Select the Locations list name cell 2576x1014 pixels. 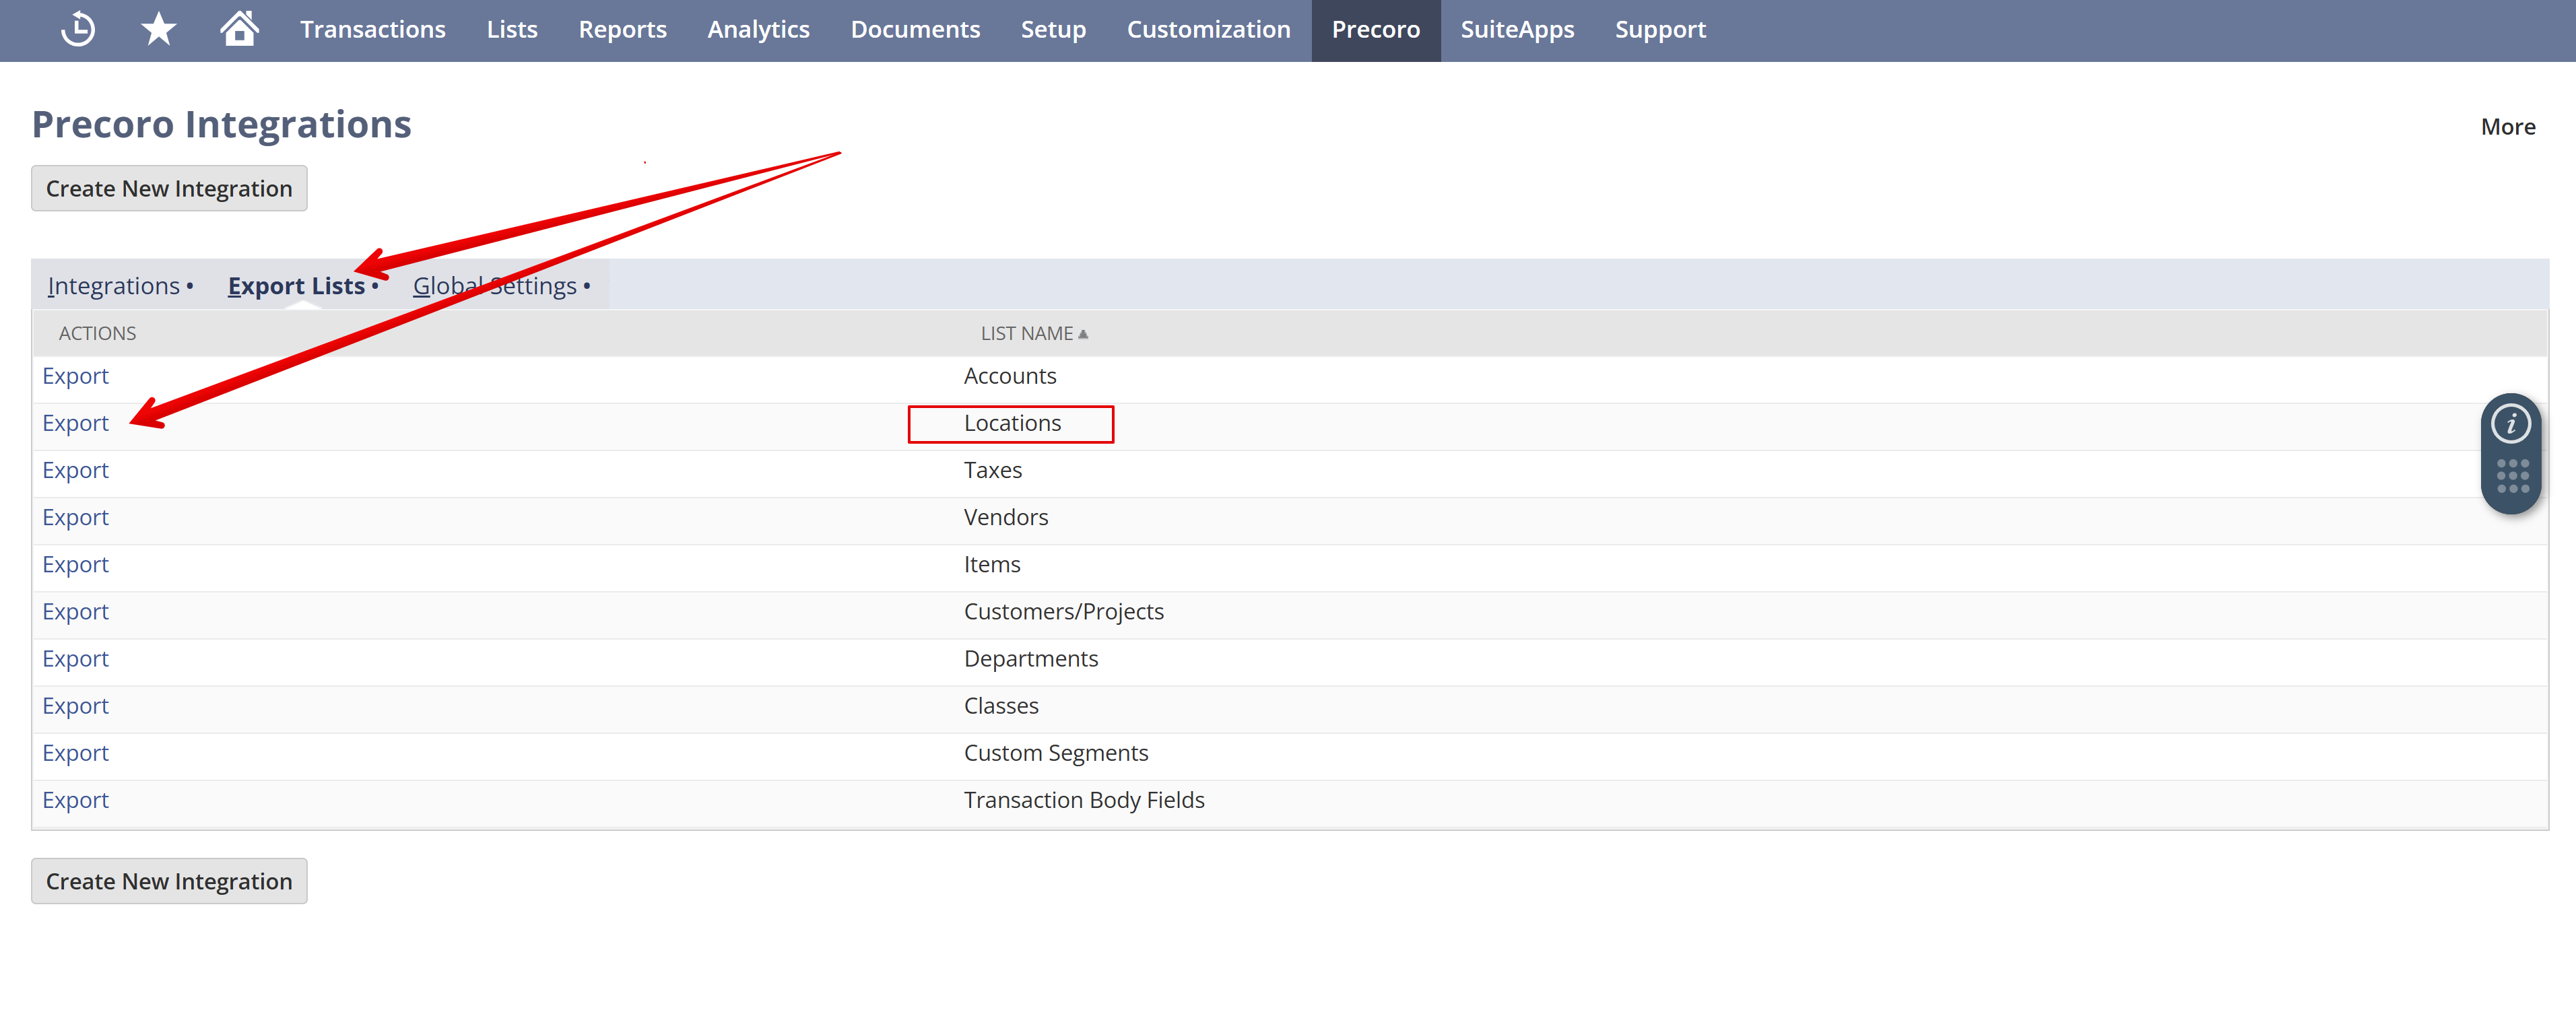pyautogui.click(x=1012, y=423)
